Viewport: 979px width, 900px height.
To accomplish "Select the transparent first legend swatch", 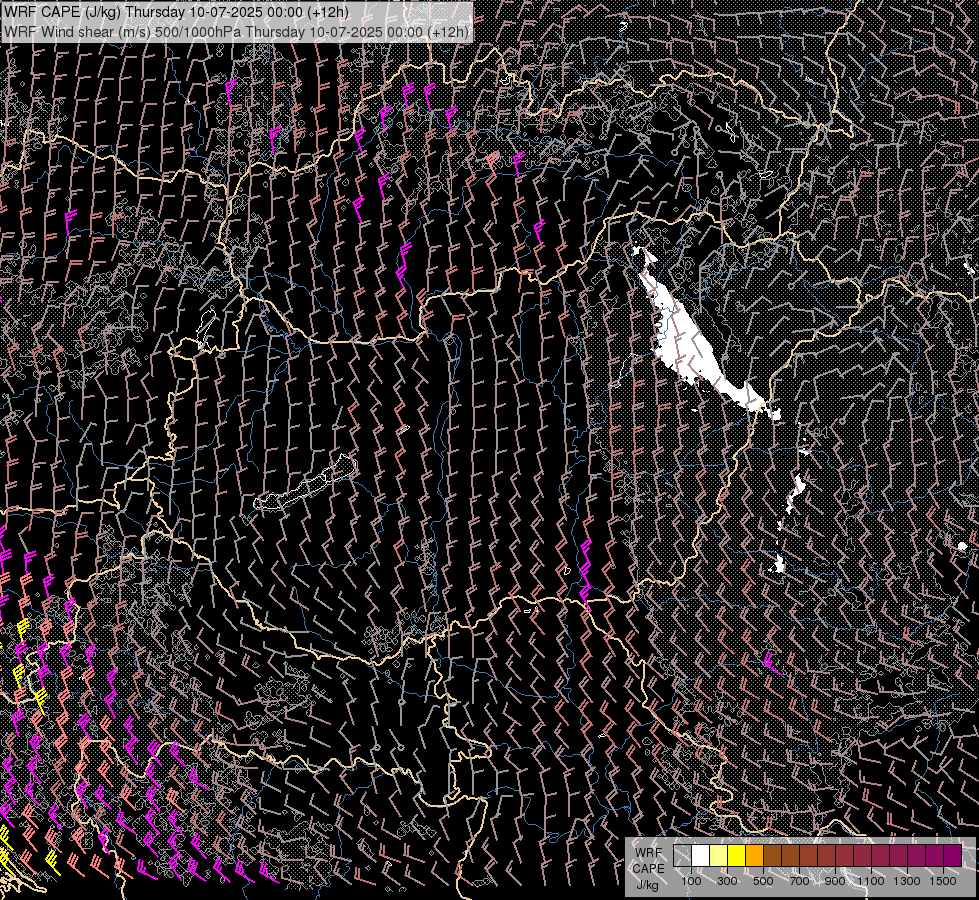I will [682, 855].
